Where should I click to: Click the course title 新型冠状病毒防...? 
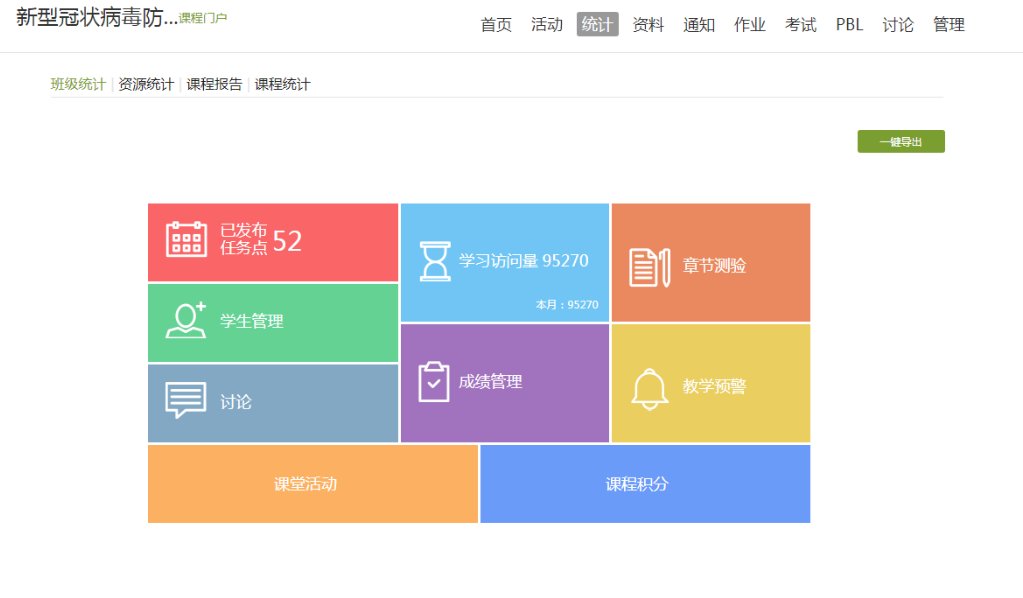click(x=97, y=18)
